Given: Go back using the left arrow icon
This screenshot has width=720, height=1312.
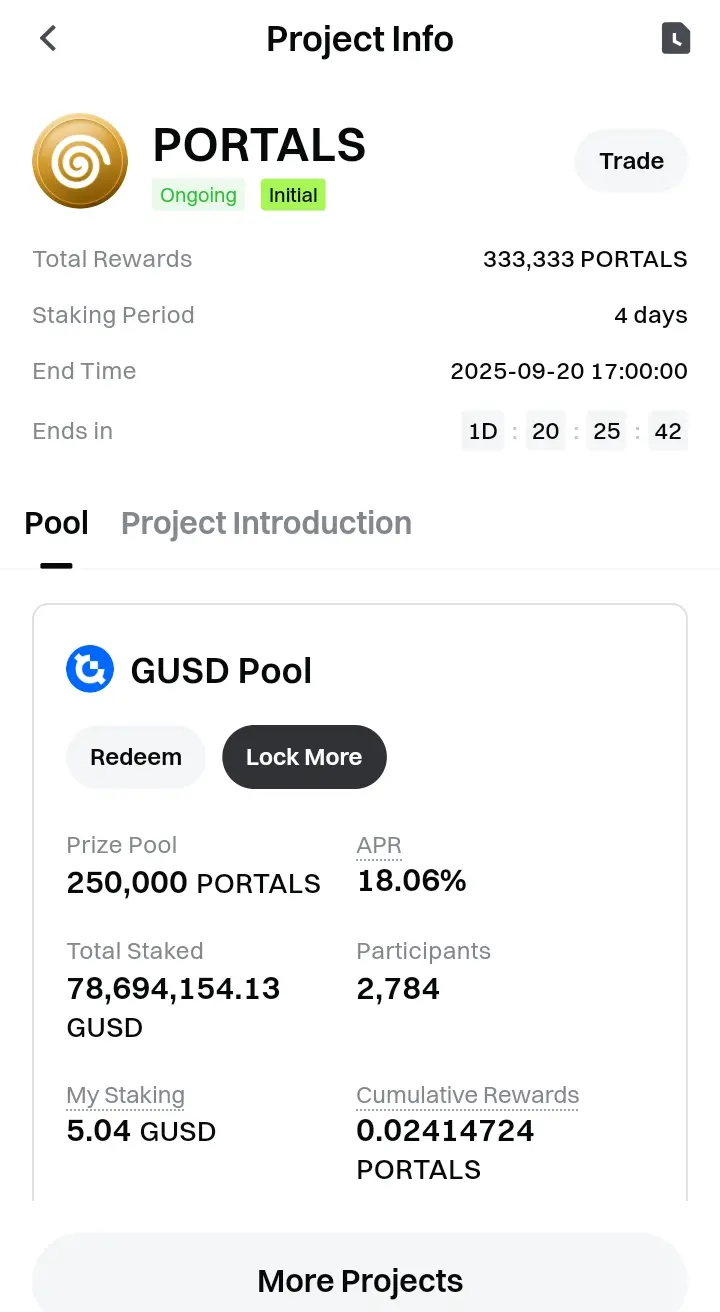Looking at the screenshot, I should coord(47,39).
